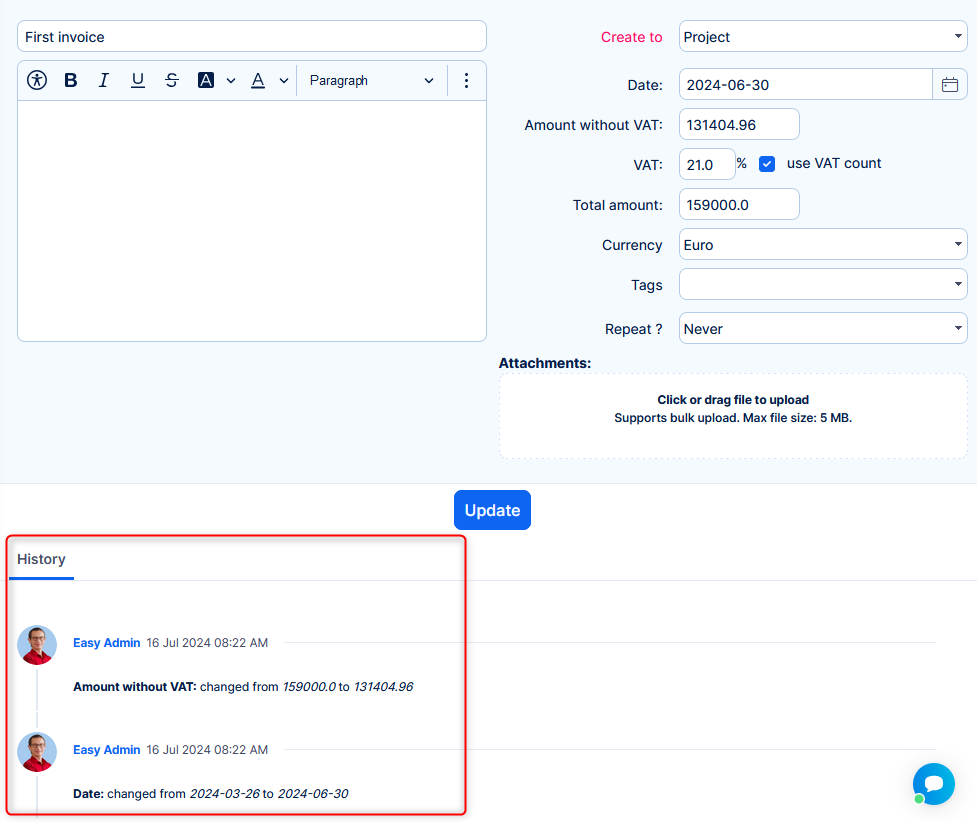
Task: Open the Repeat Never dropdown
Action: tap(822, 329)
